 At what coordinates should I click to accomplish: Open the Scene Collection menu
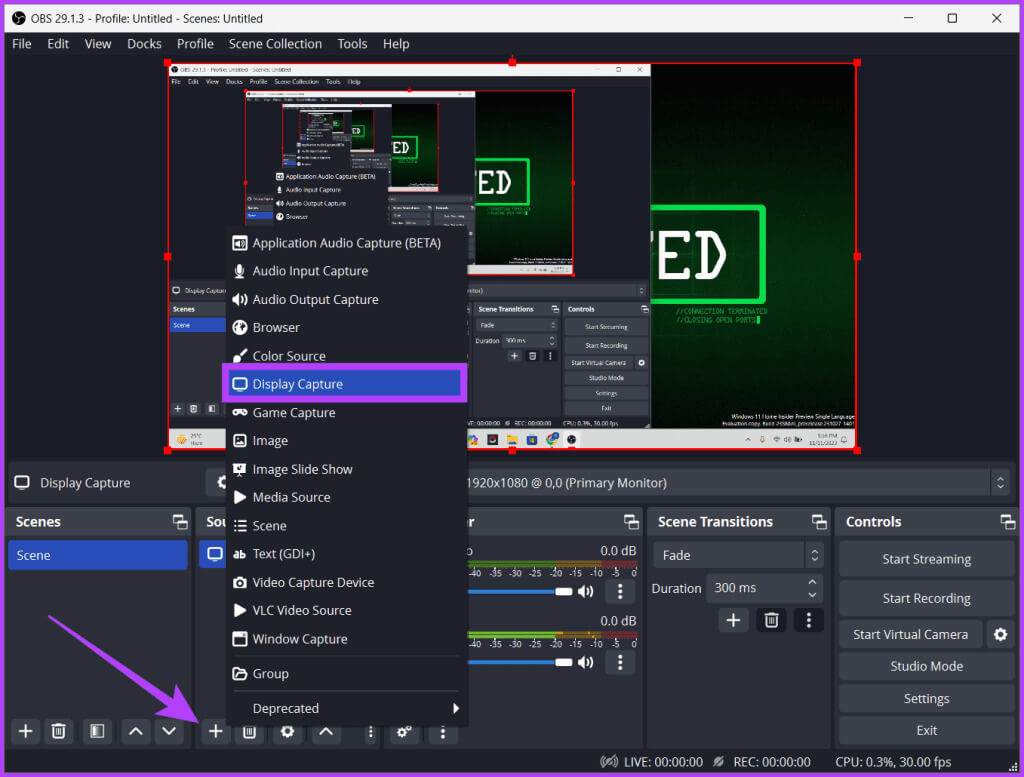pyautogui.click(x=275, y=44)
